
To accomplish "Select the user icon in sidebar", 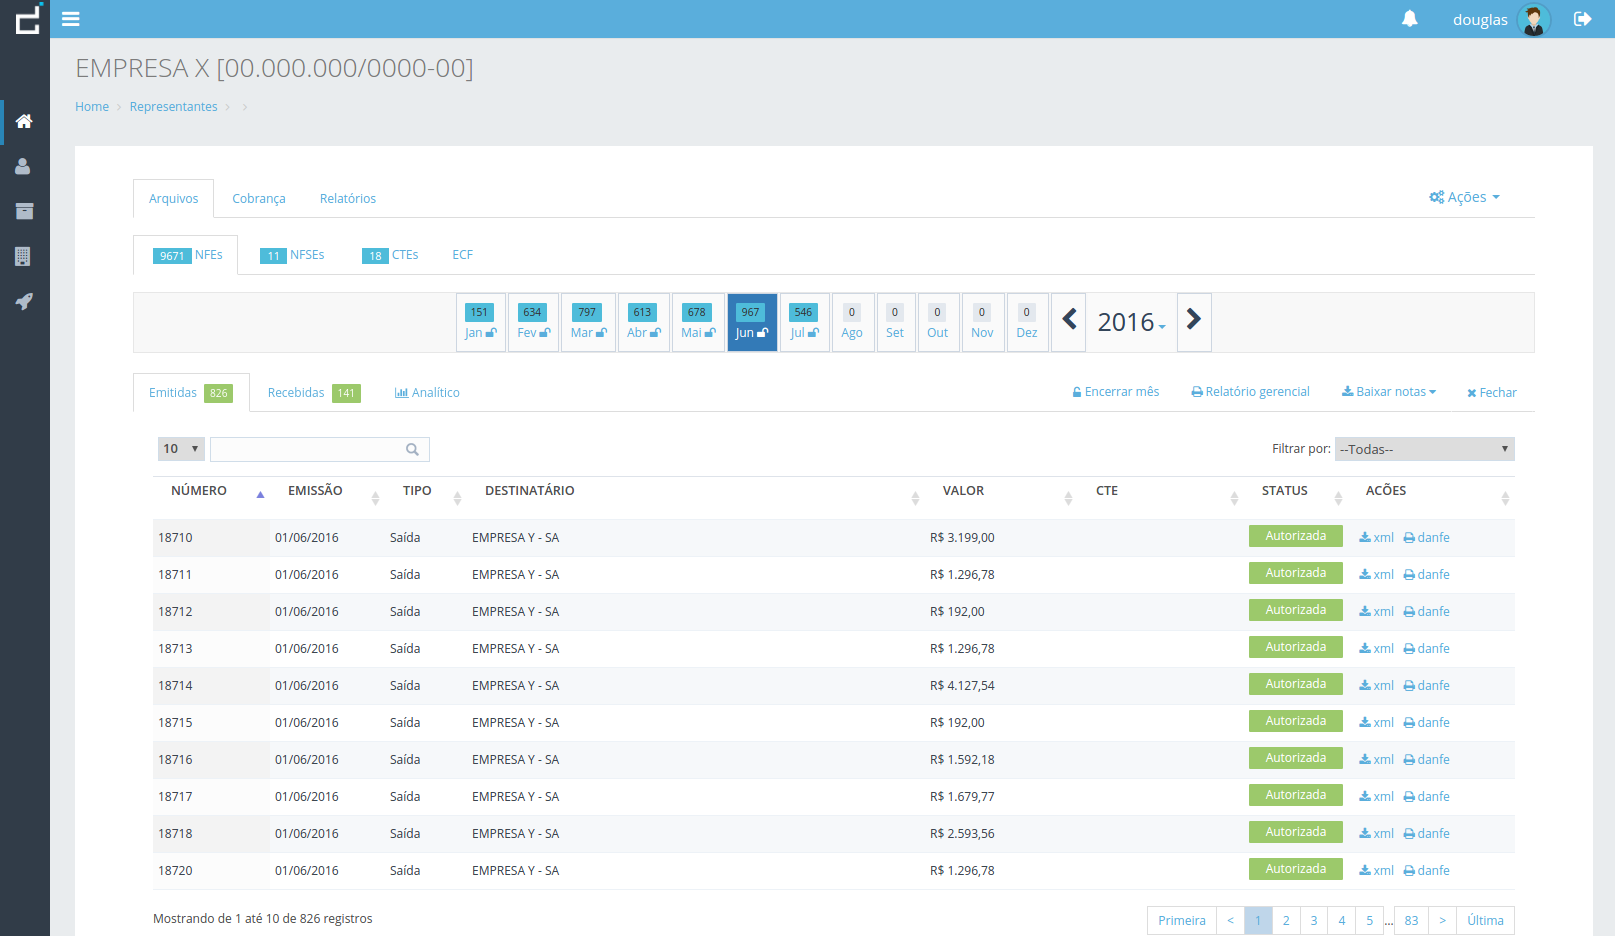I will [x=24, y=166].
